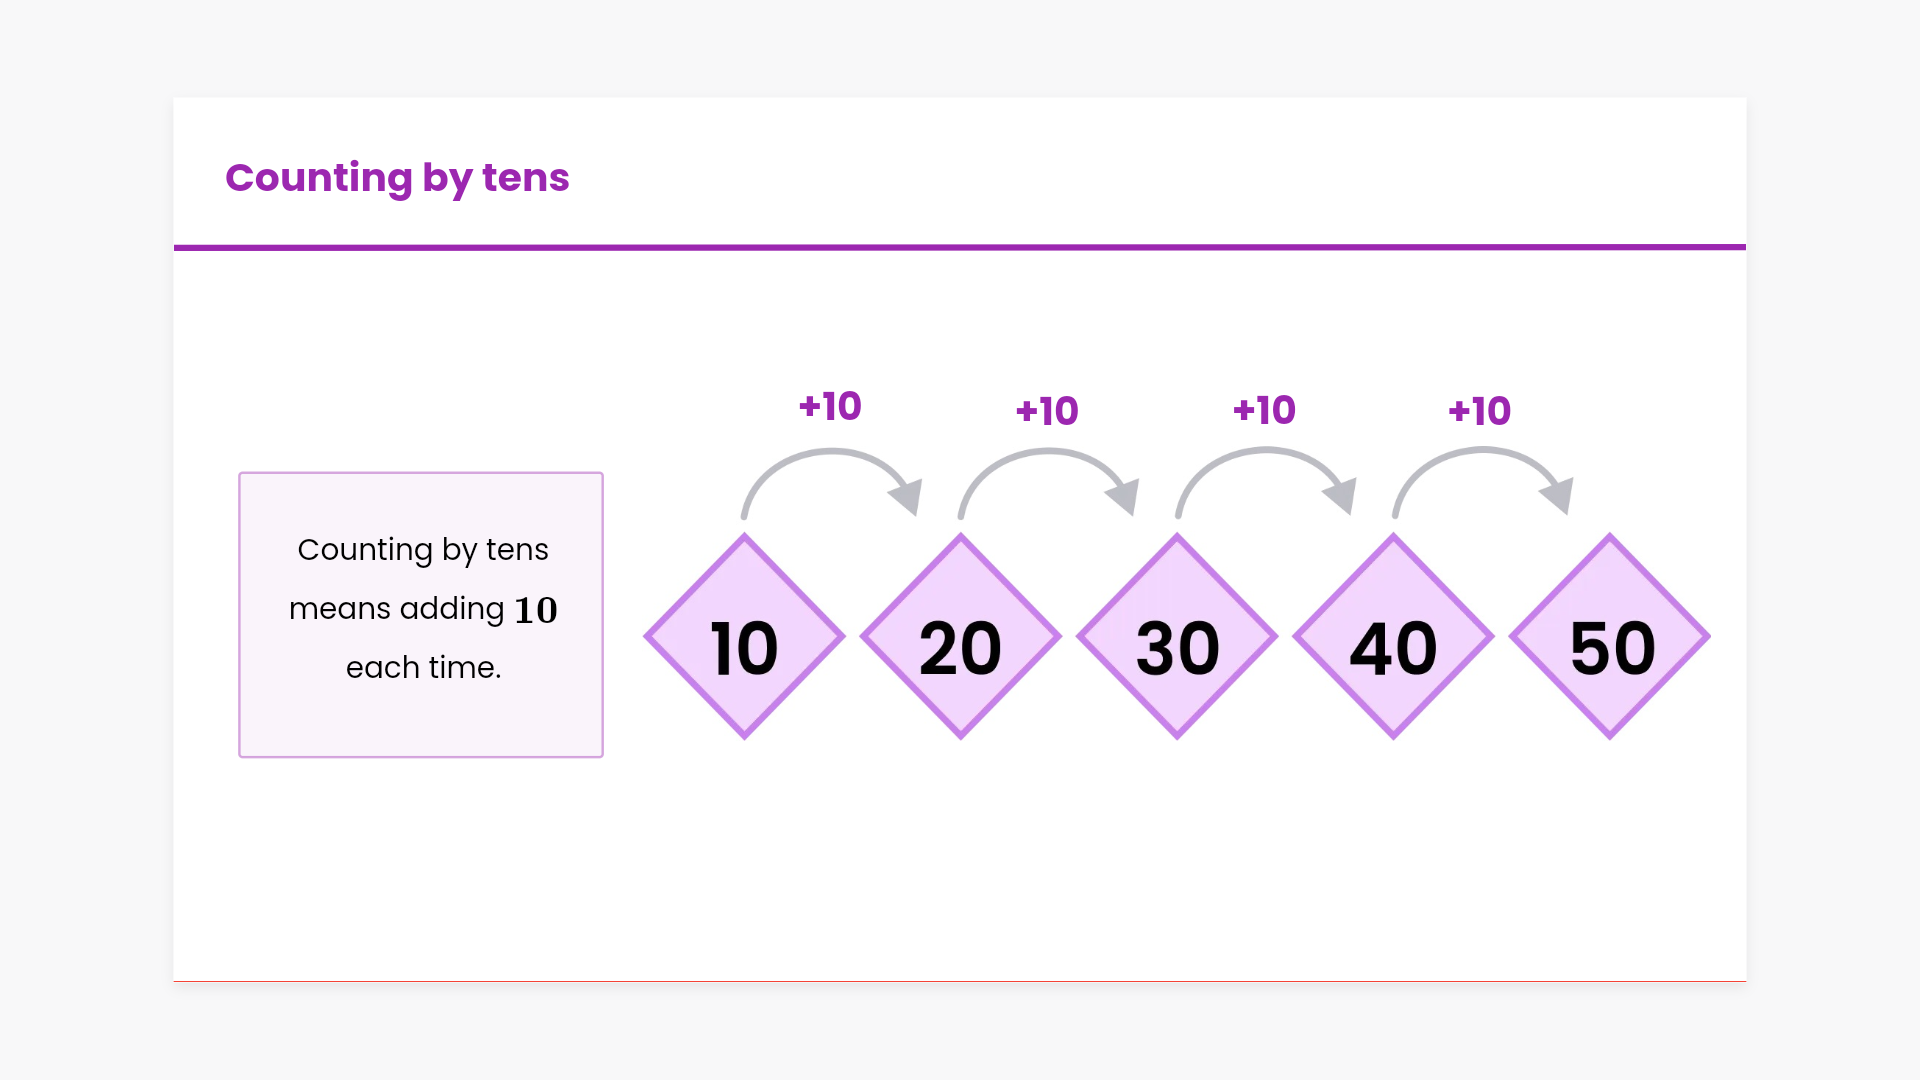Click the +10 label between 30 and 40

click(1264, 410)
